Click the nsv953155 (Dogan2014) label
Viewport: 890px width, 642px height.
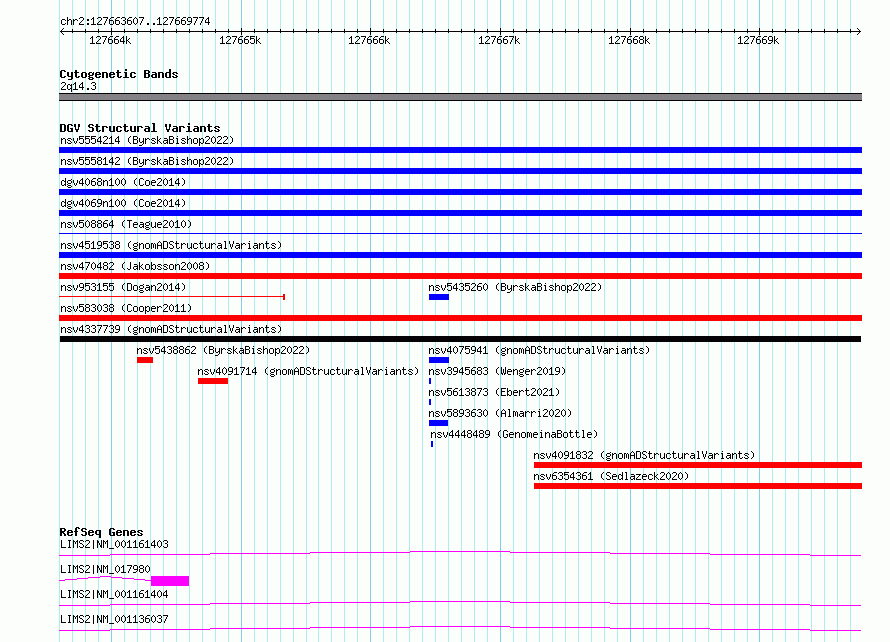click(123, 287)
